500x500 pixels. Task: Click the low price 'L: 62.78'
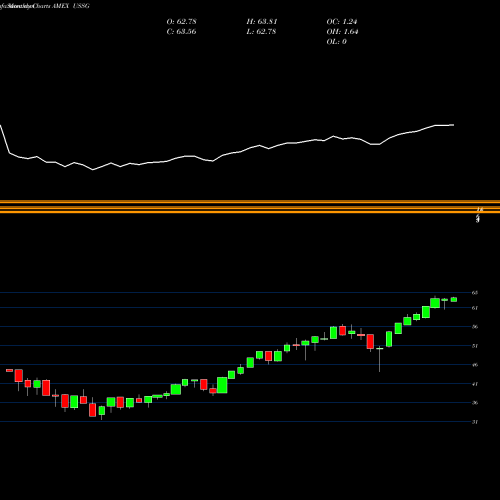pyautogui.click(x=262, y=32)
